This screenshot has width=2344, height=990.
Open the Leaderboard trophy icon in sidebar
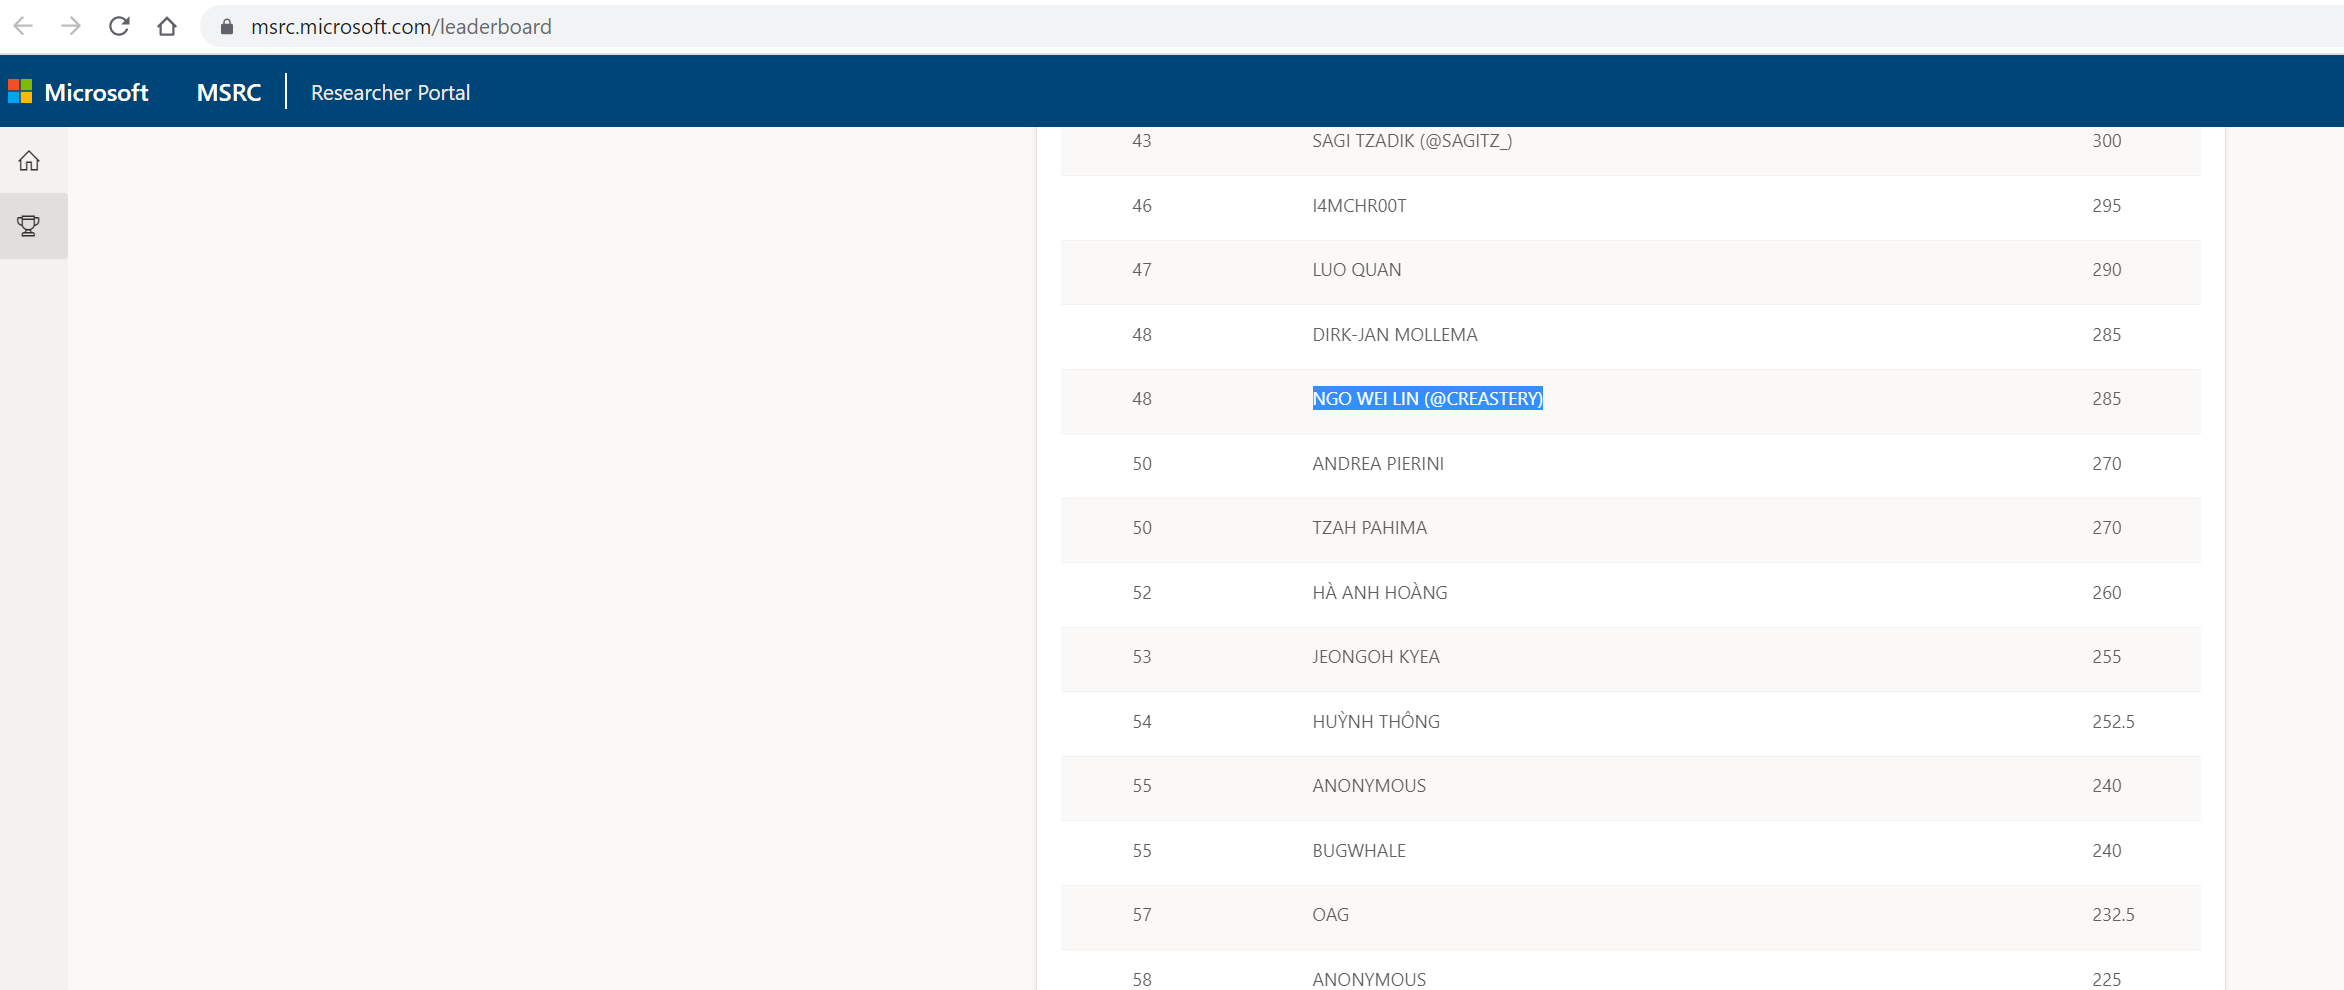coord(29,225)
